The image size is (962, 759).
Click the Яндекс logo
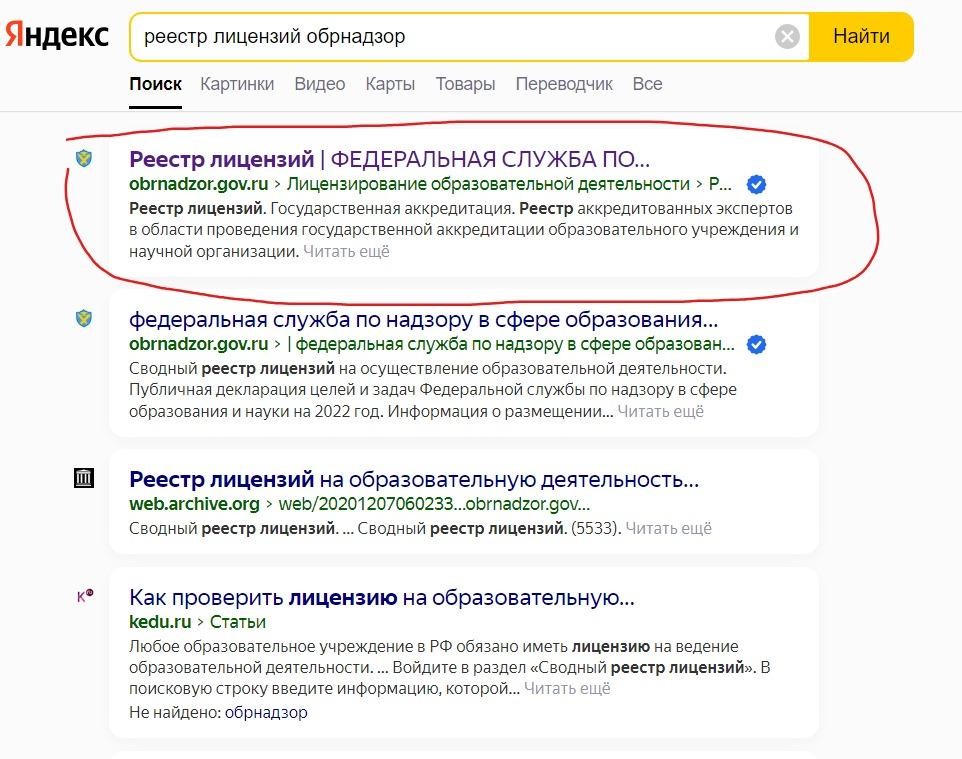pos(57,35)
